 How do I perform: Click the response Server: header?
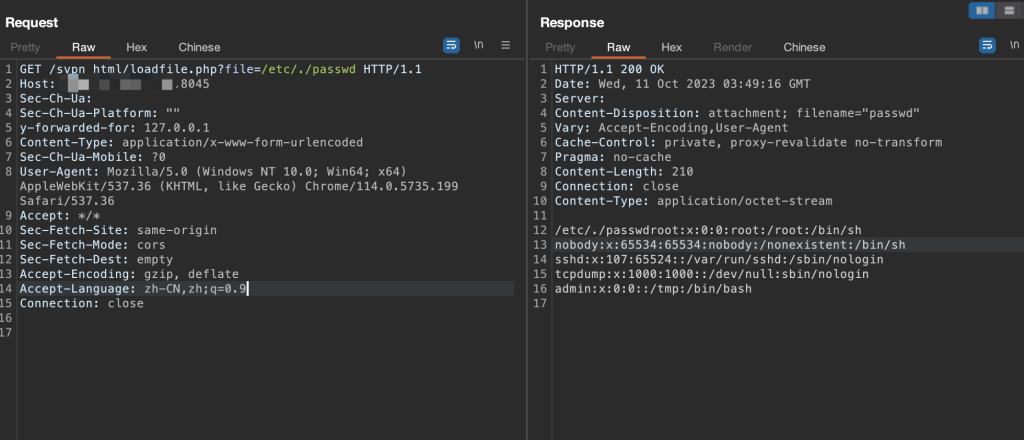tap(580, 98)
